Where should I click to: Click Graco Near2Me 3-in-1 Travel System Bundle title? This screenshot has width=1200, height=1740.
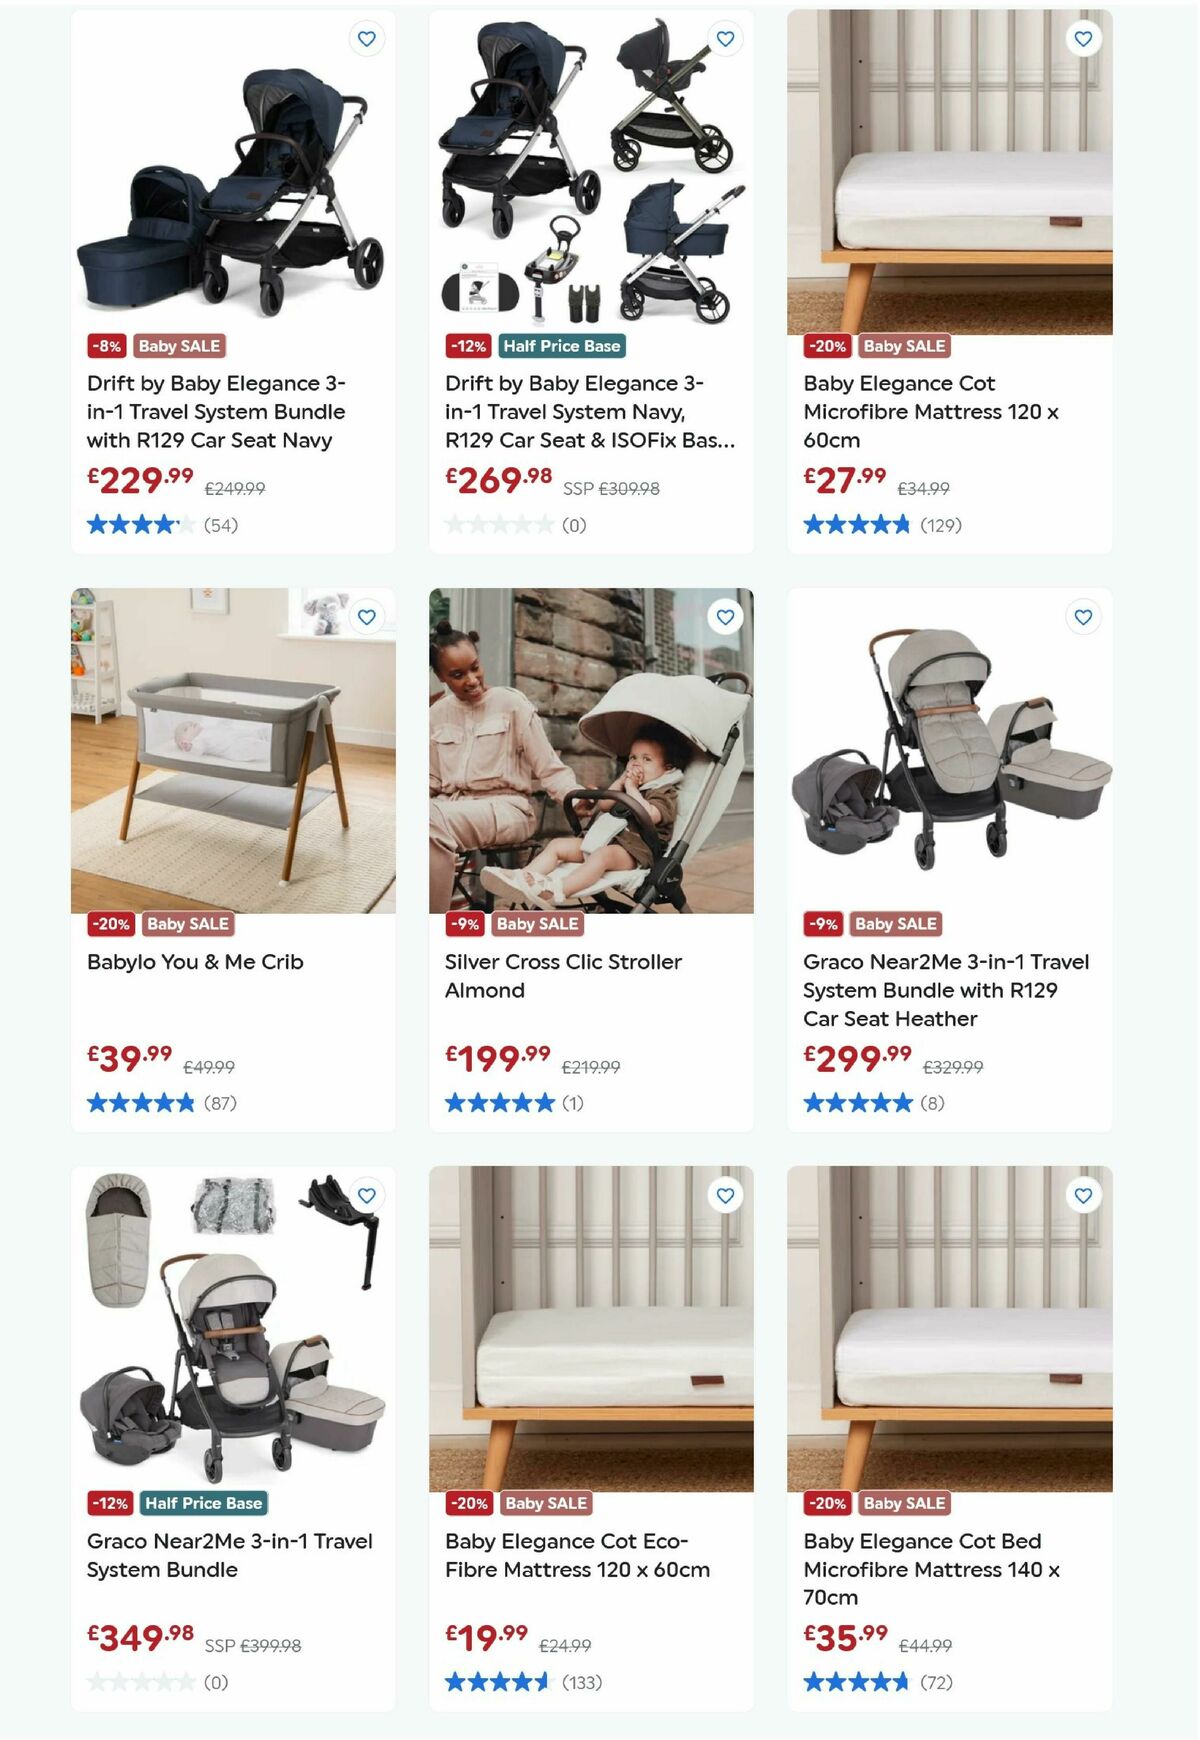click(x=230, y=1555)
